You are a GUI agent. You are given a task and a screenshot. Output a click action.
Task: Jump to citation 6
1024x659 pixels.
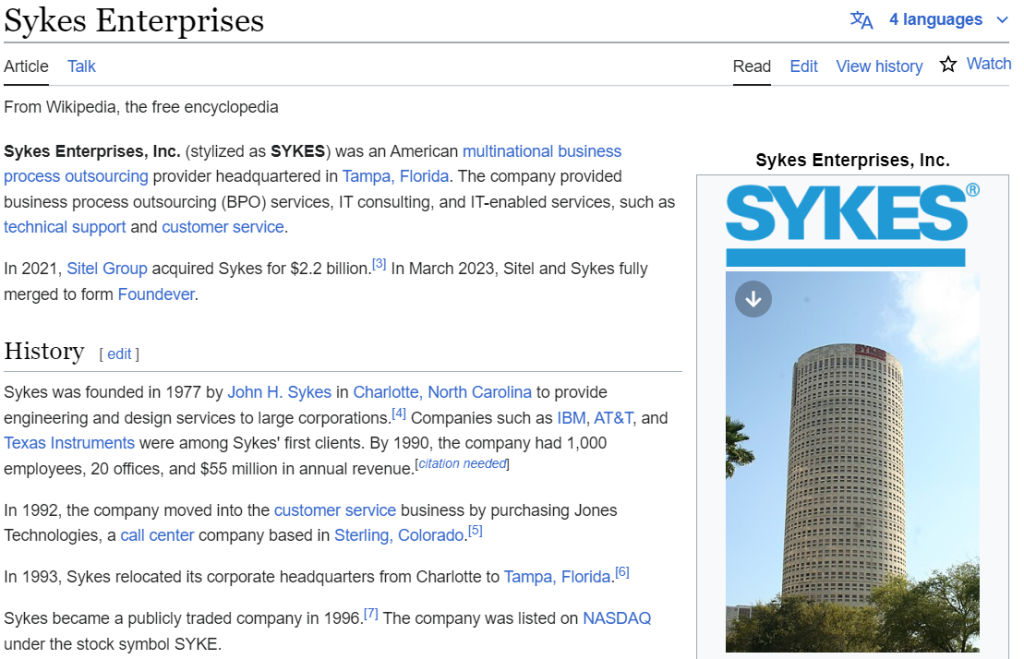tap(622, 573)
